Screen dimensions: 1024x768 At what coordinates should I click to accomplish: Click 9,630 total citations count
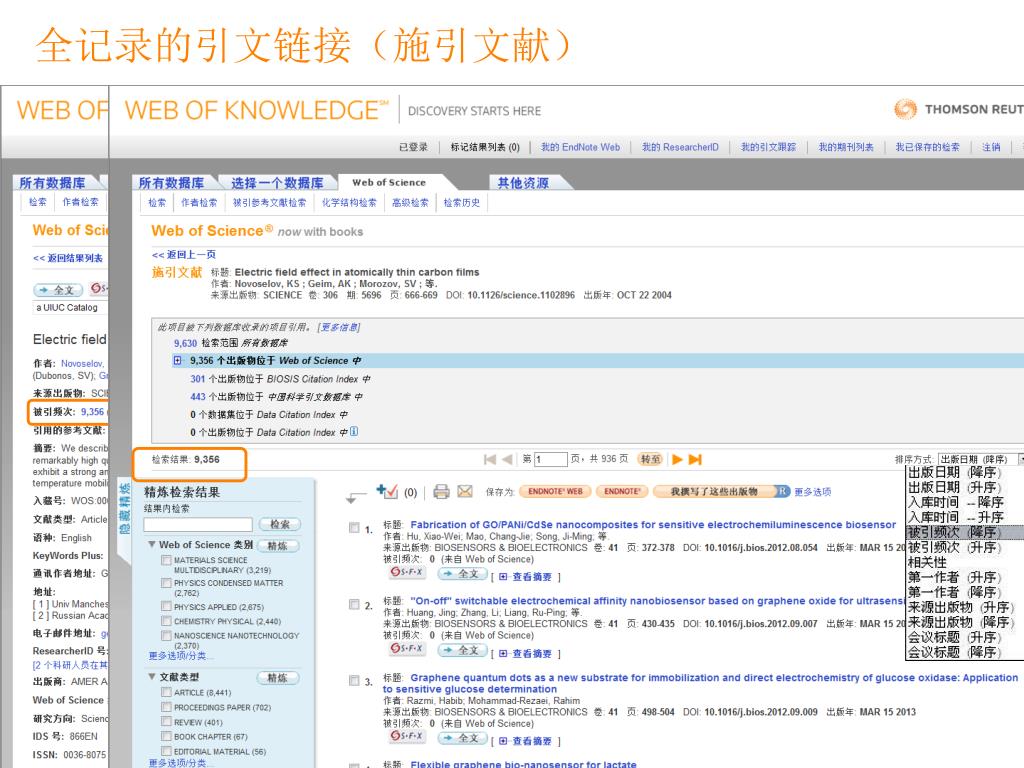pos(185,343)
